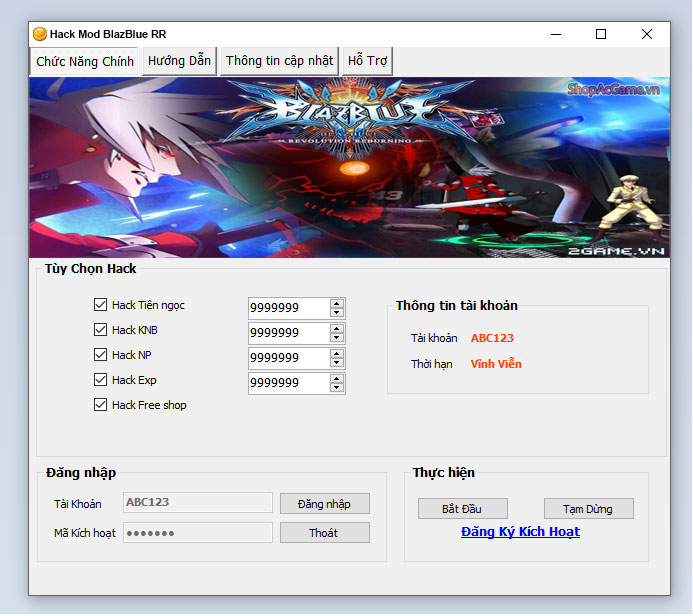The height and width of the screenshot is (616, 693).
Task: Click the ABC123 account name text
Action: pyautogui.click(x=492, y=338)
